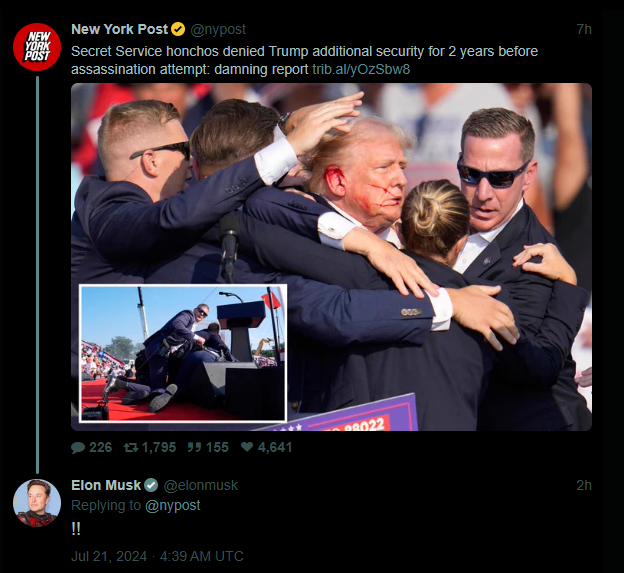624x573 pixels.
Task: Open the @nypost handle in the header
Action: [218, 29]
